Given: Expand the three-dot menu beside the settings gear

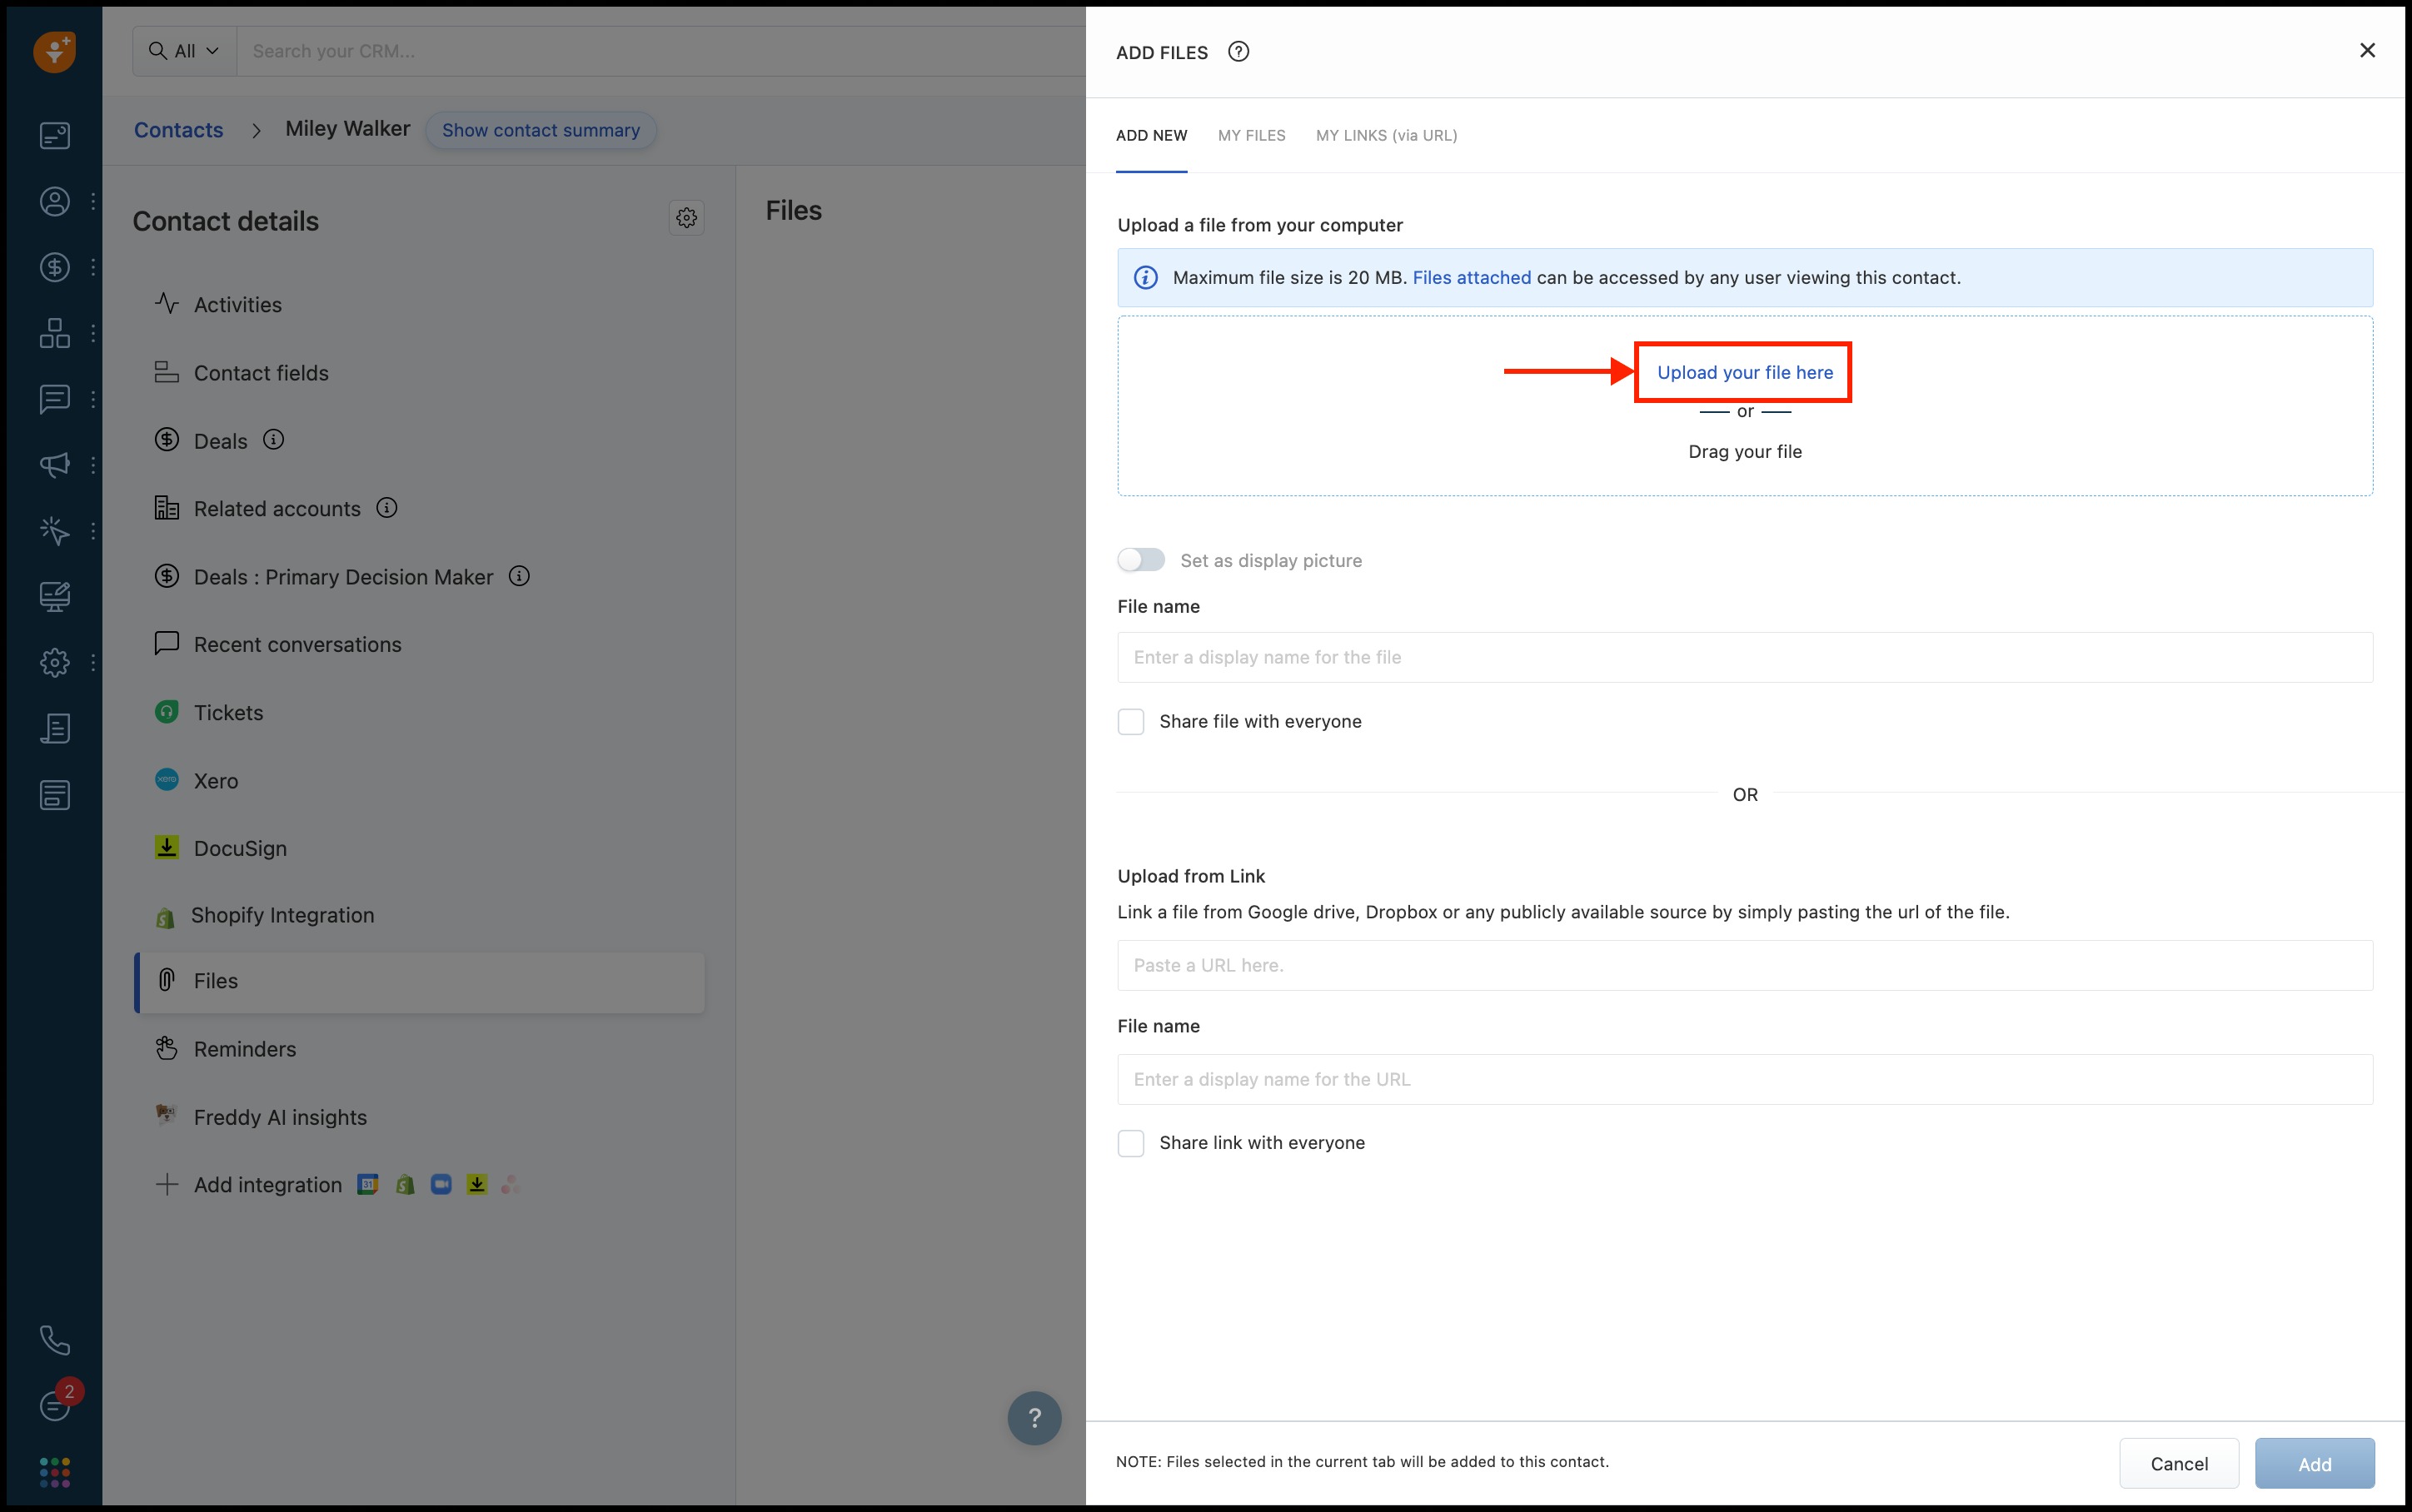Looking at the screenshot, I should tap(93, 662).
